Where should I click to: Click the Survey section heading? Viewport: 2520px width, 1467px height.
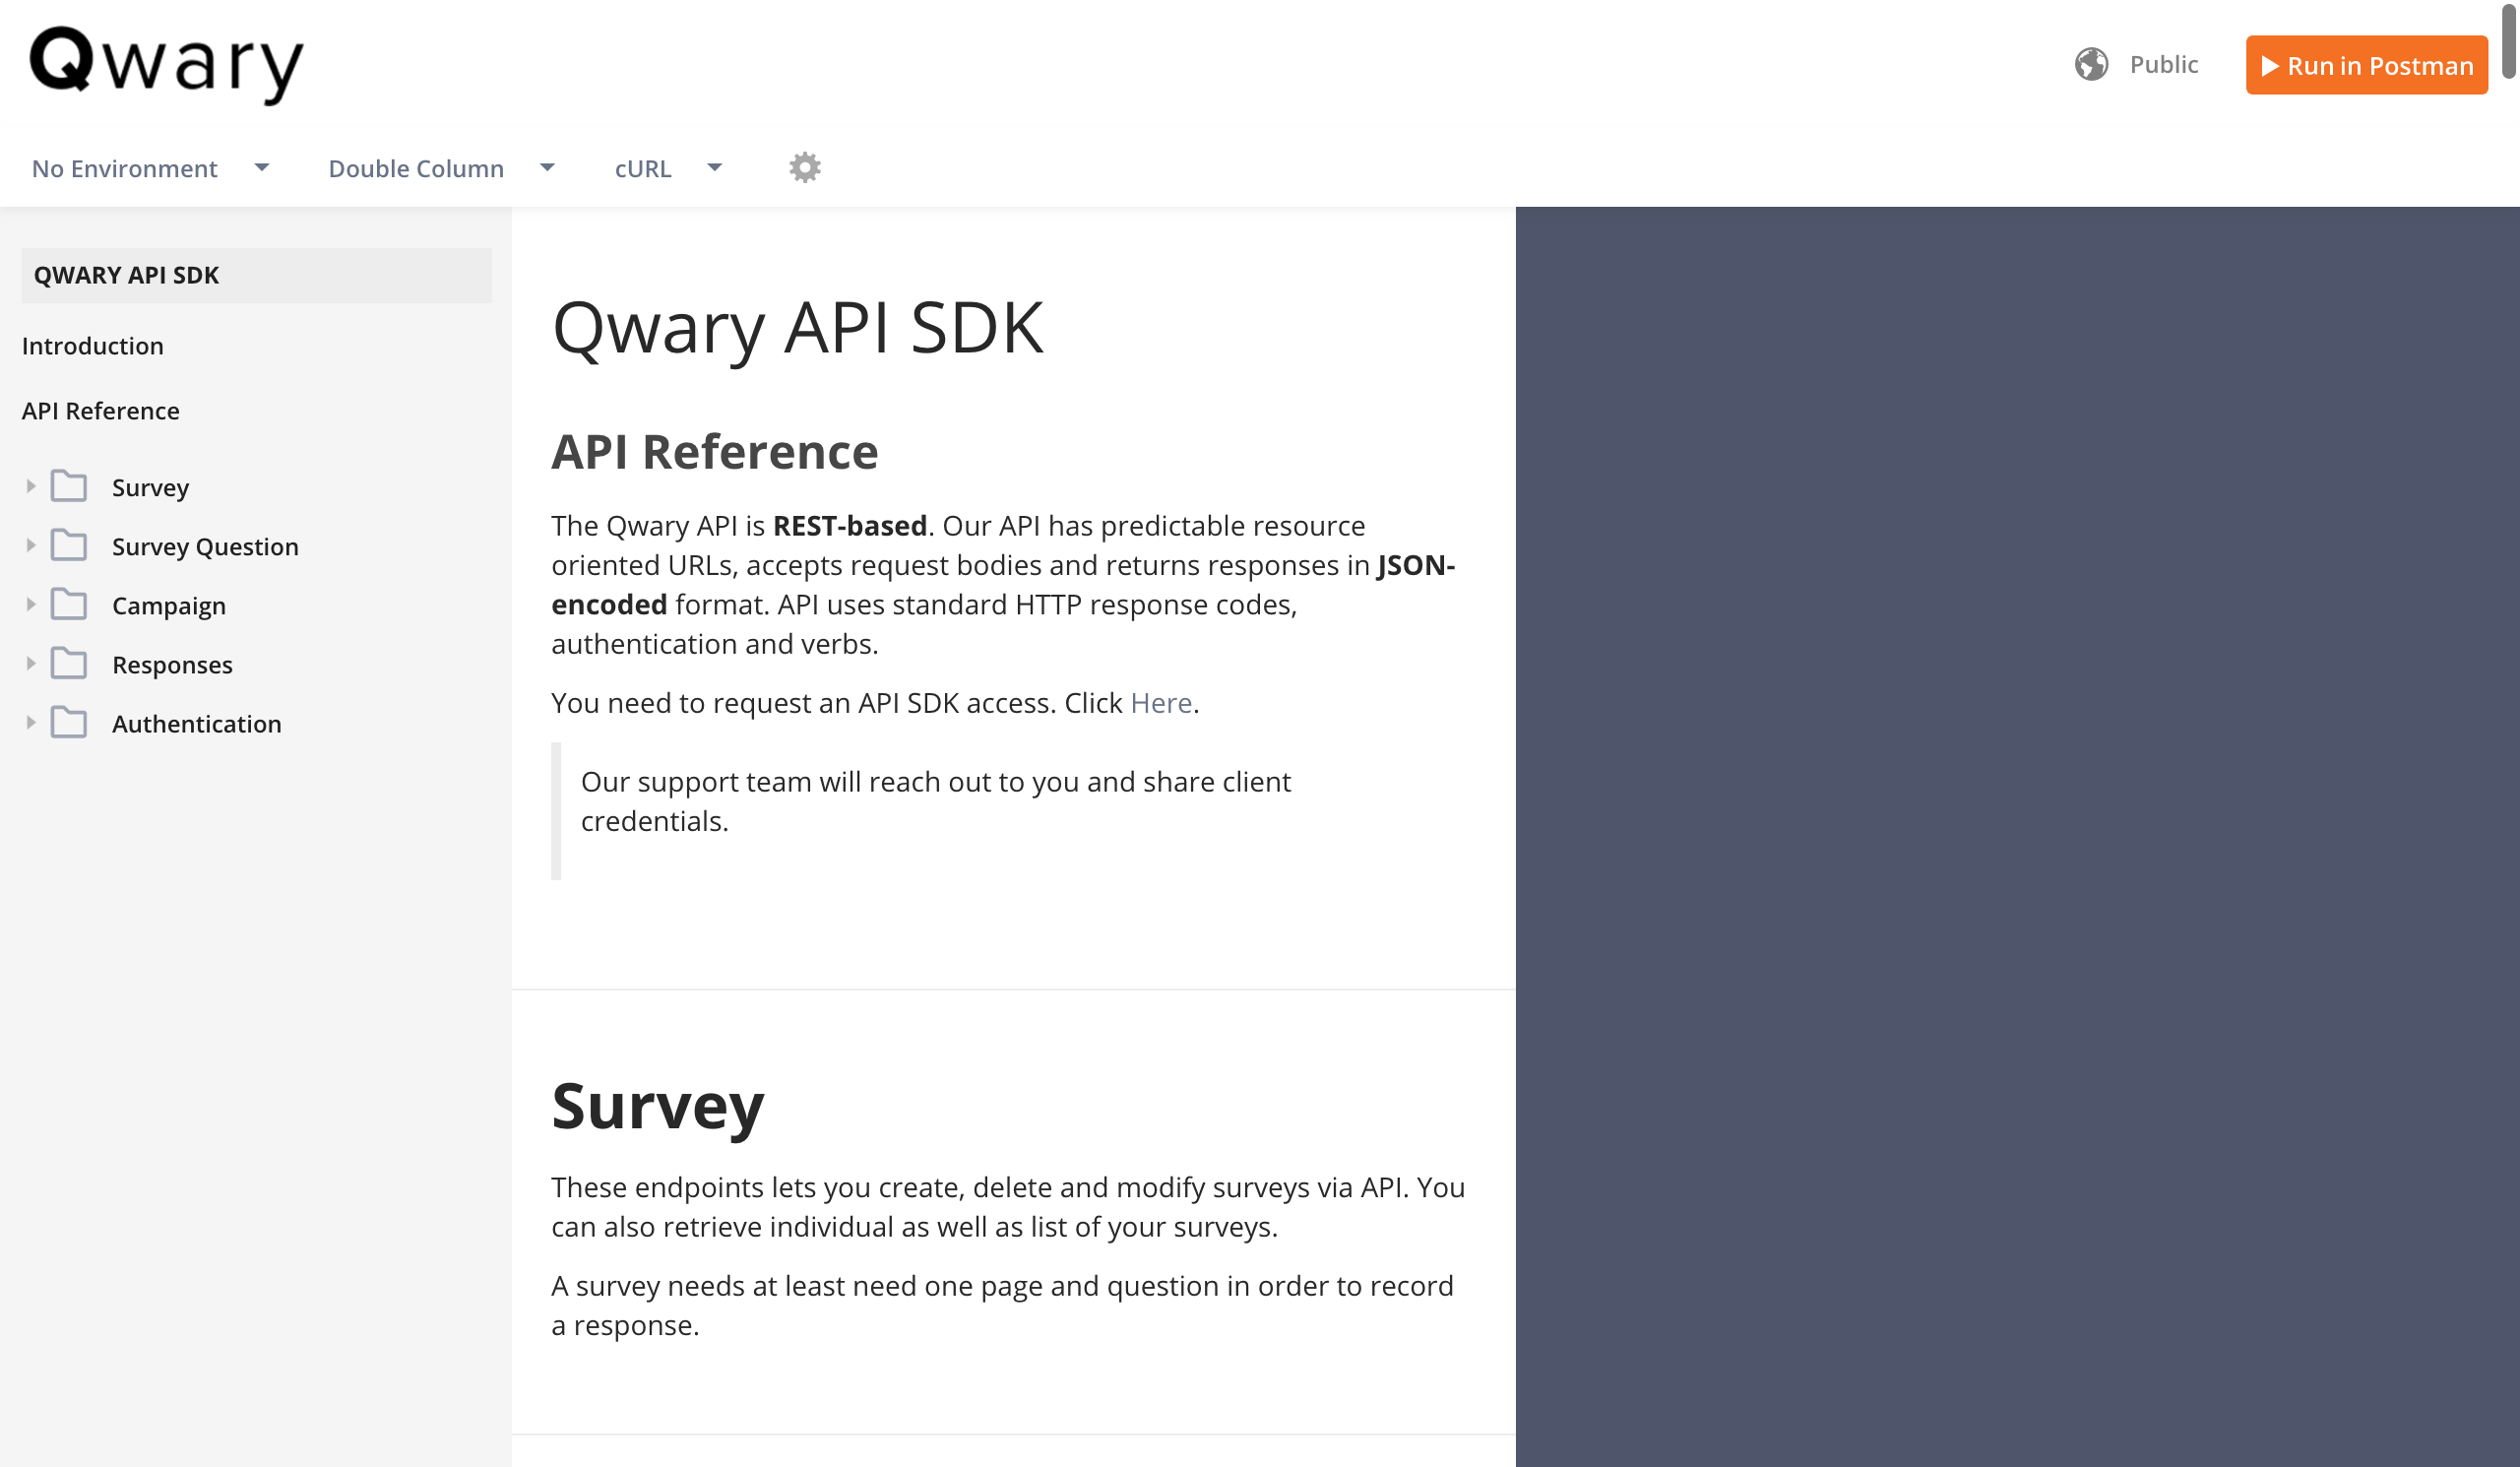[x=657, y=1106]
